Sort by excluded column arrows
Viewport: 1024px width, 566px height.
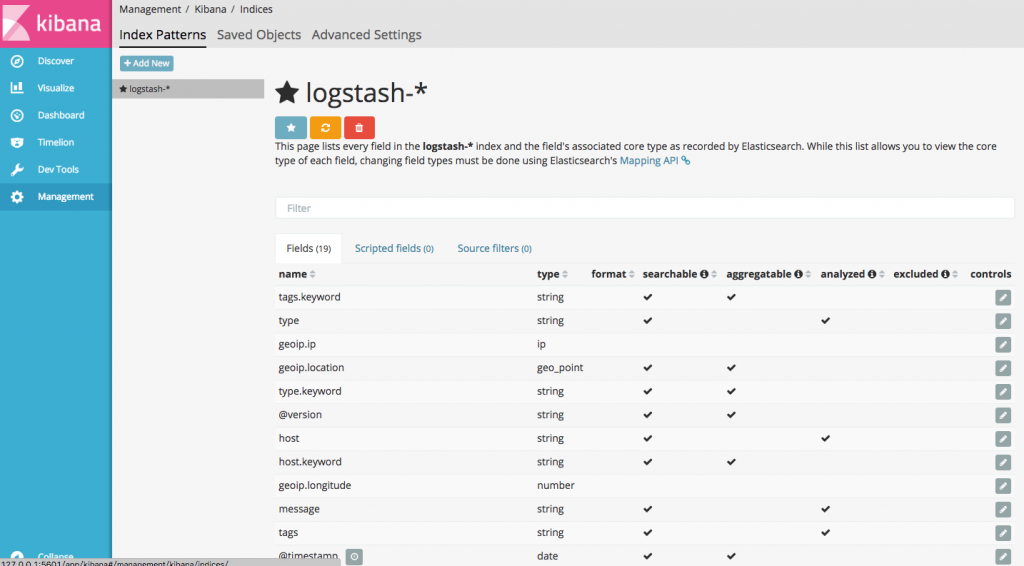pos(955,274)
